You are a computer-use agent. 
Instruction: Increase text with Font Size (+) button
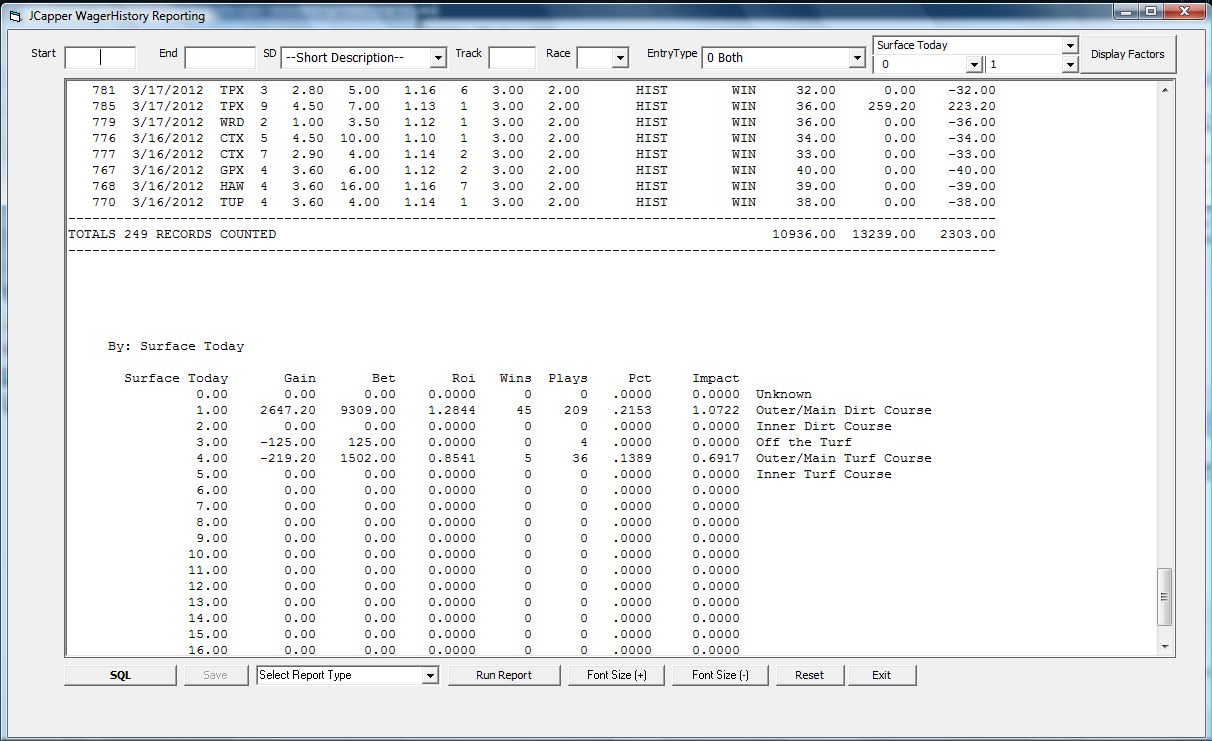pyautogui.click(x=617, y=675)
